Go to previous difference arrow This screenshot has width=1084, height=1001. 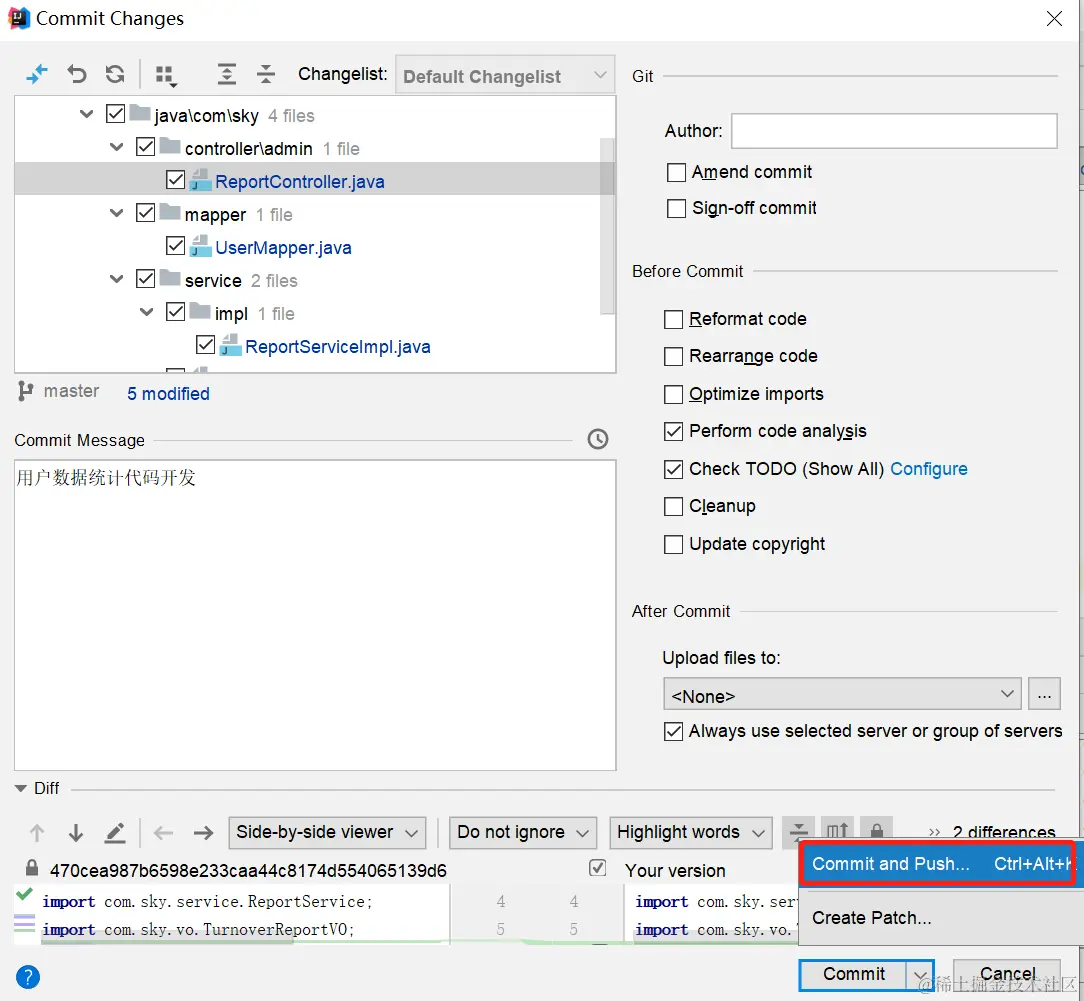coord(37,832)
